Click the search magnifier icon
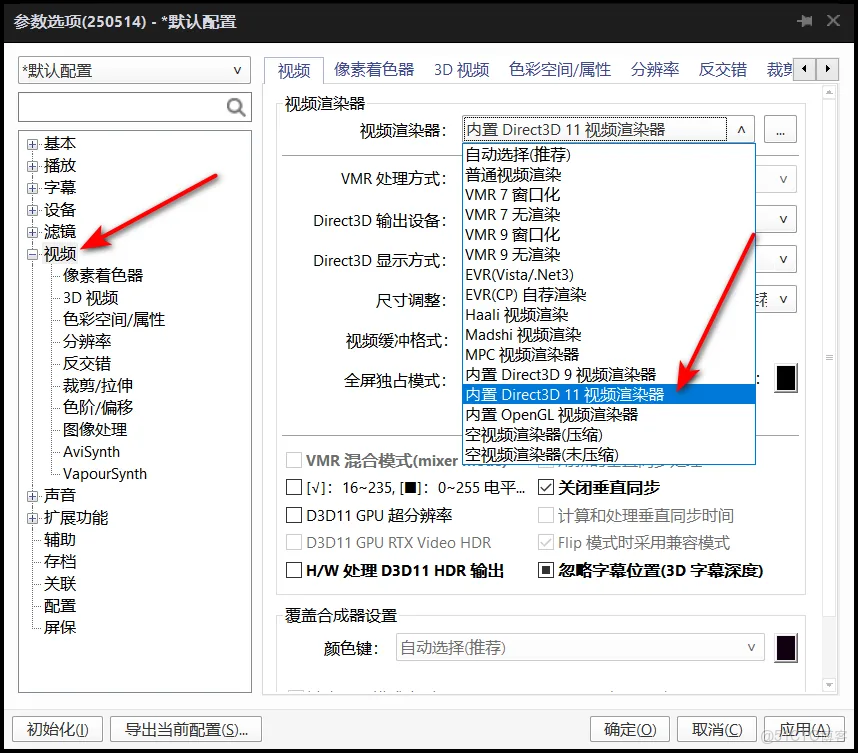The image size is (858, 753). [235, 106]
